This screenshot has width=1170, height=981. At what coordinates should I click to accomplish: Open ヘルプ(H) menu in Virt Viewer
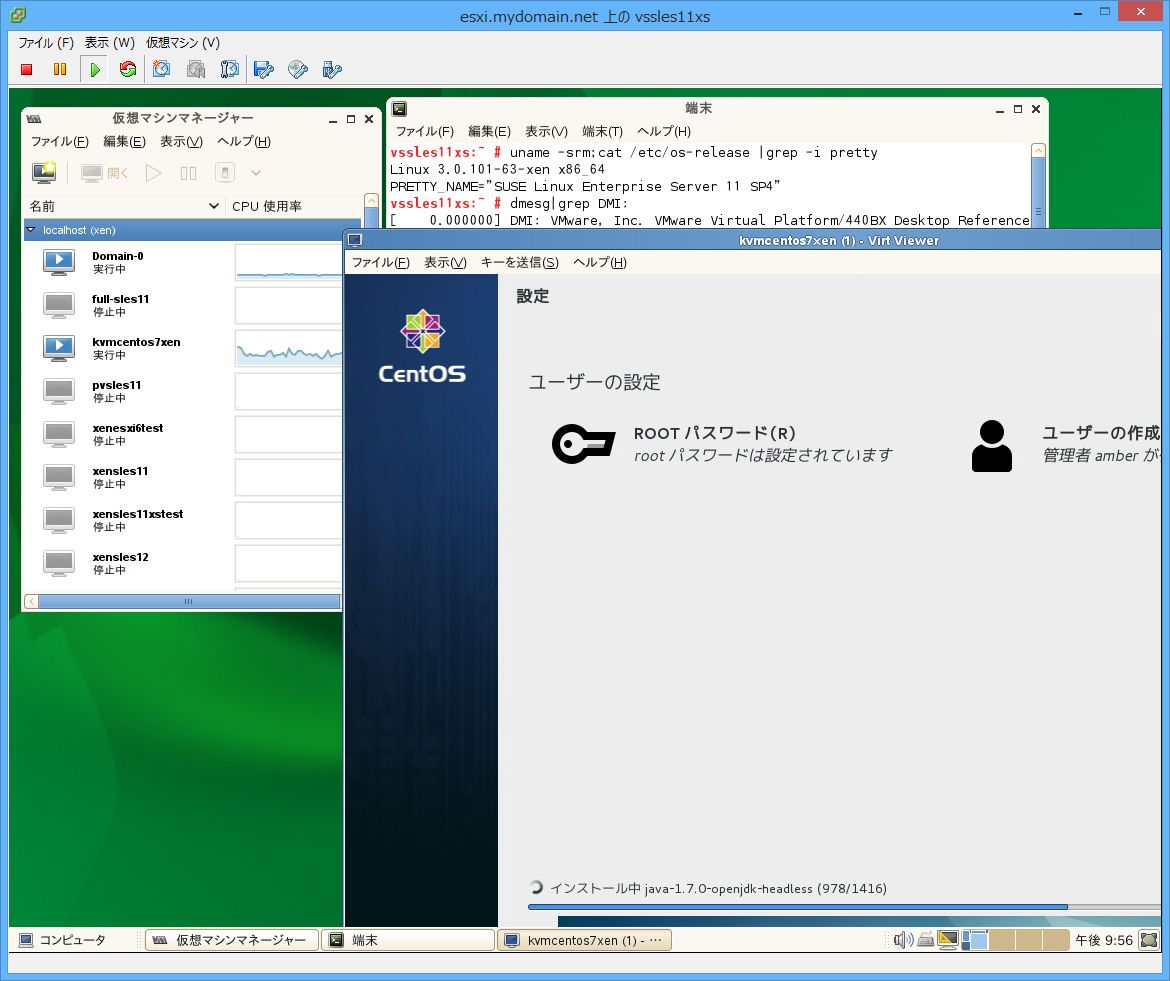[x=600, y=263]
